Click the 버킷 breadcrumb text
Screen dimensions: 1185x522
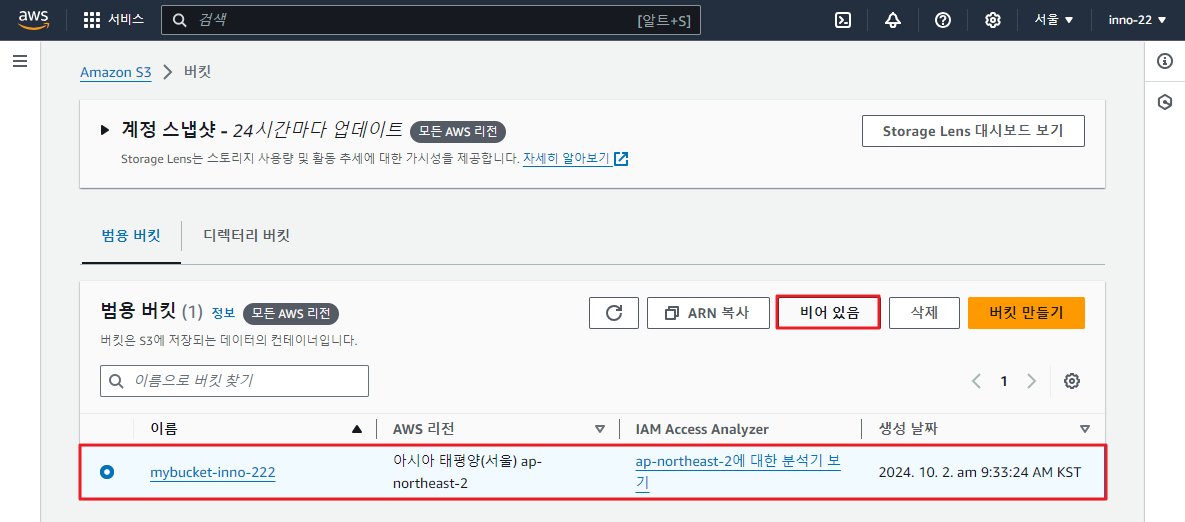(x=198, y=73)
